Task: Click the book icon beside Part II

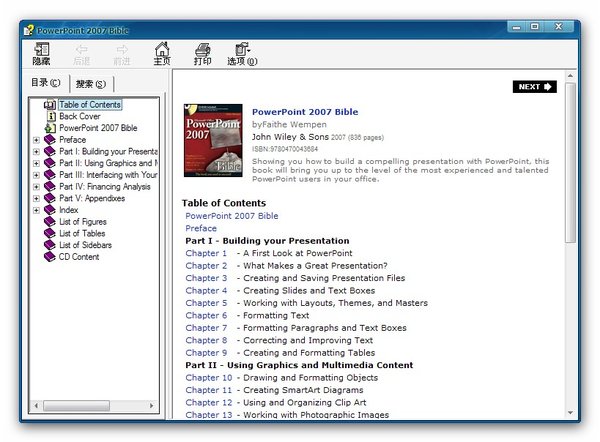Action: click(x=50, y=163)
